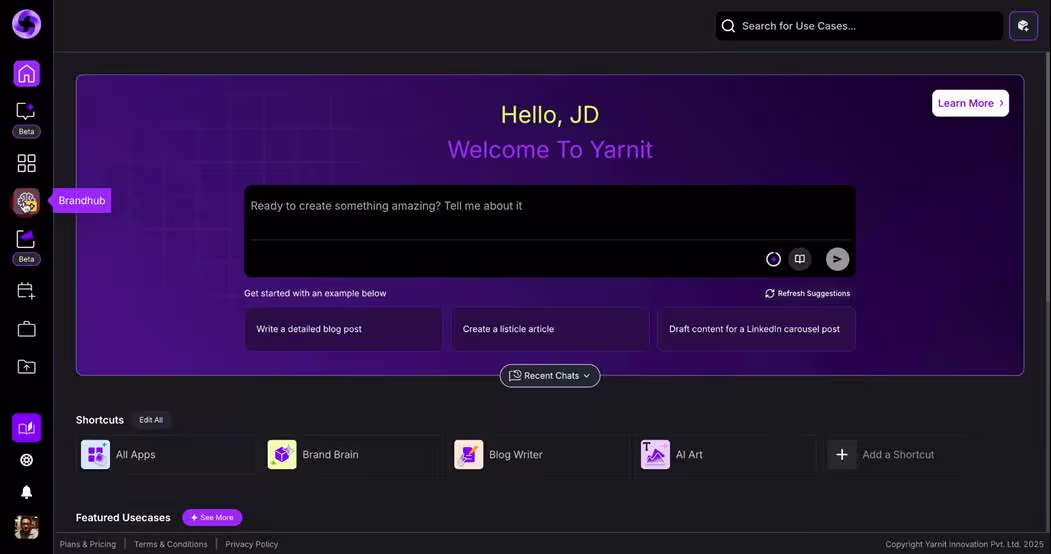Image resolution: width=1051 pixels, height=554 pixels.
Task: Open the apps grid sidebar icon
Action: (27, 163)
